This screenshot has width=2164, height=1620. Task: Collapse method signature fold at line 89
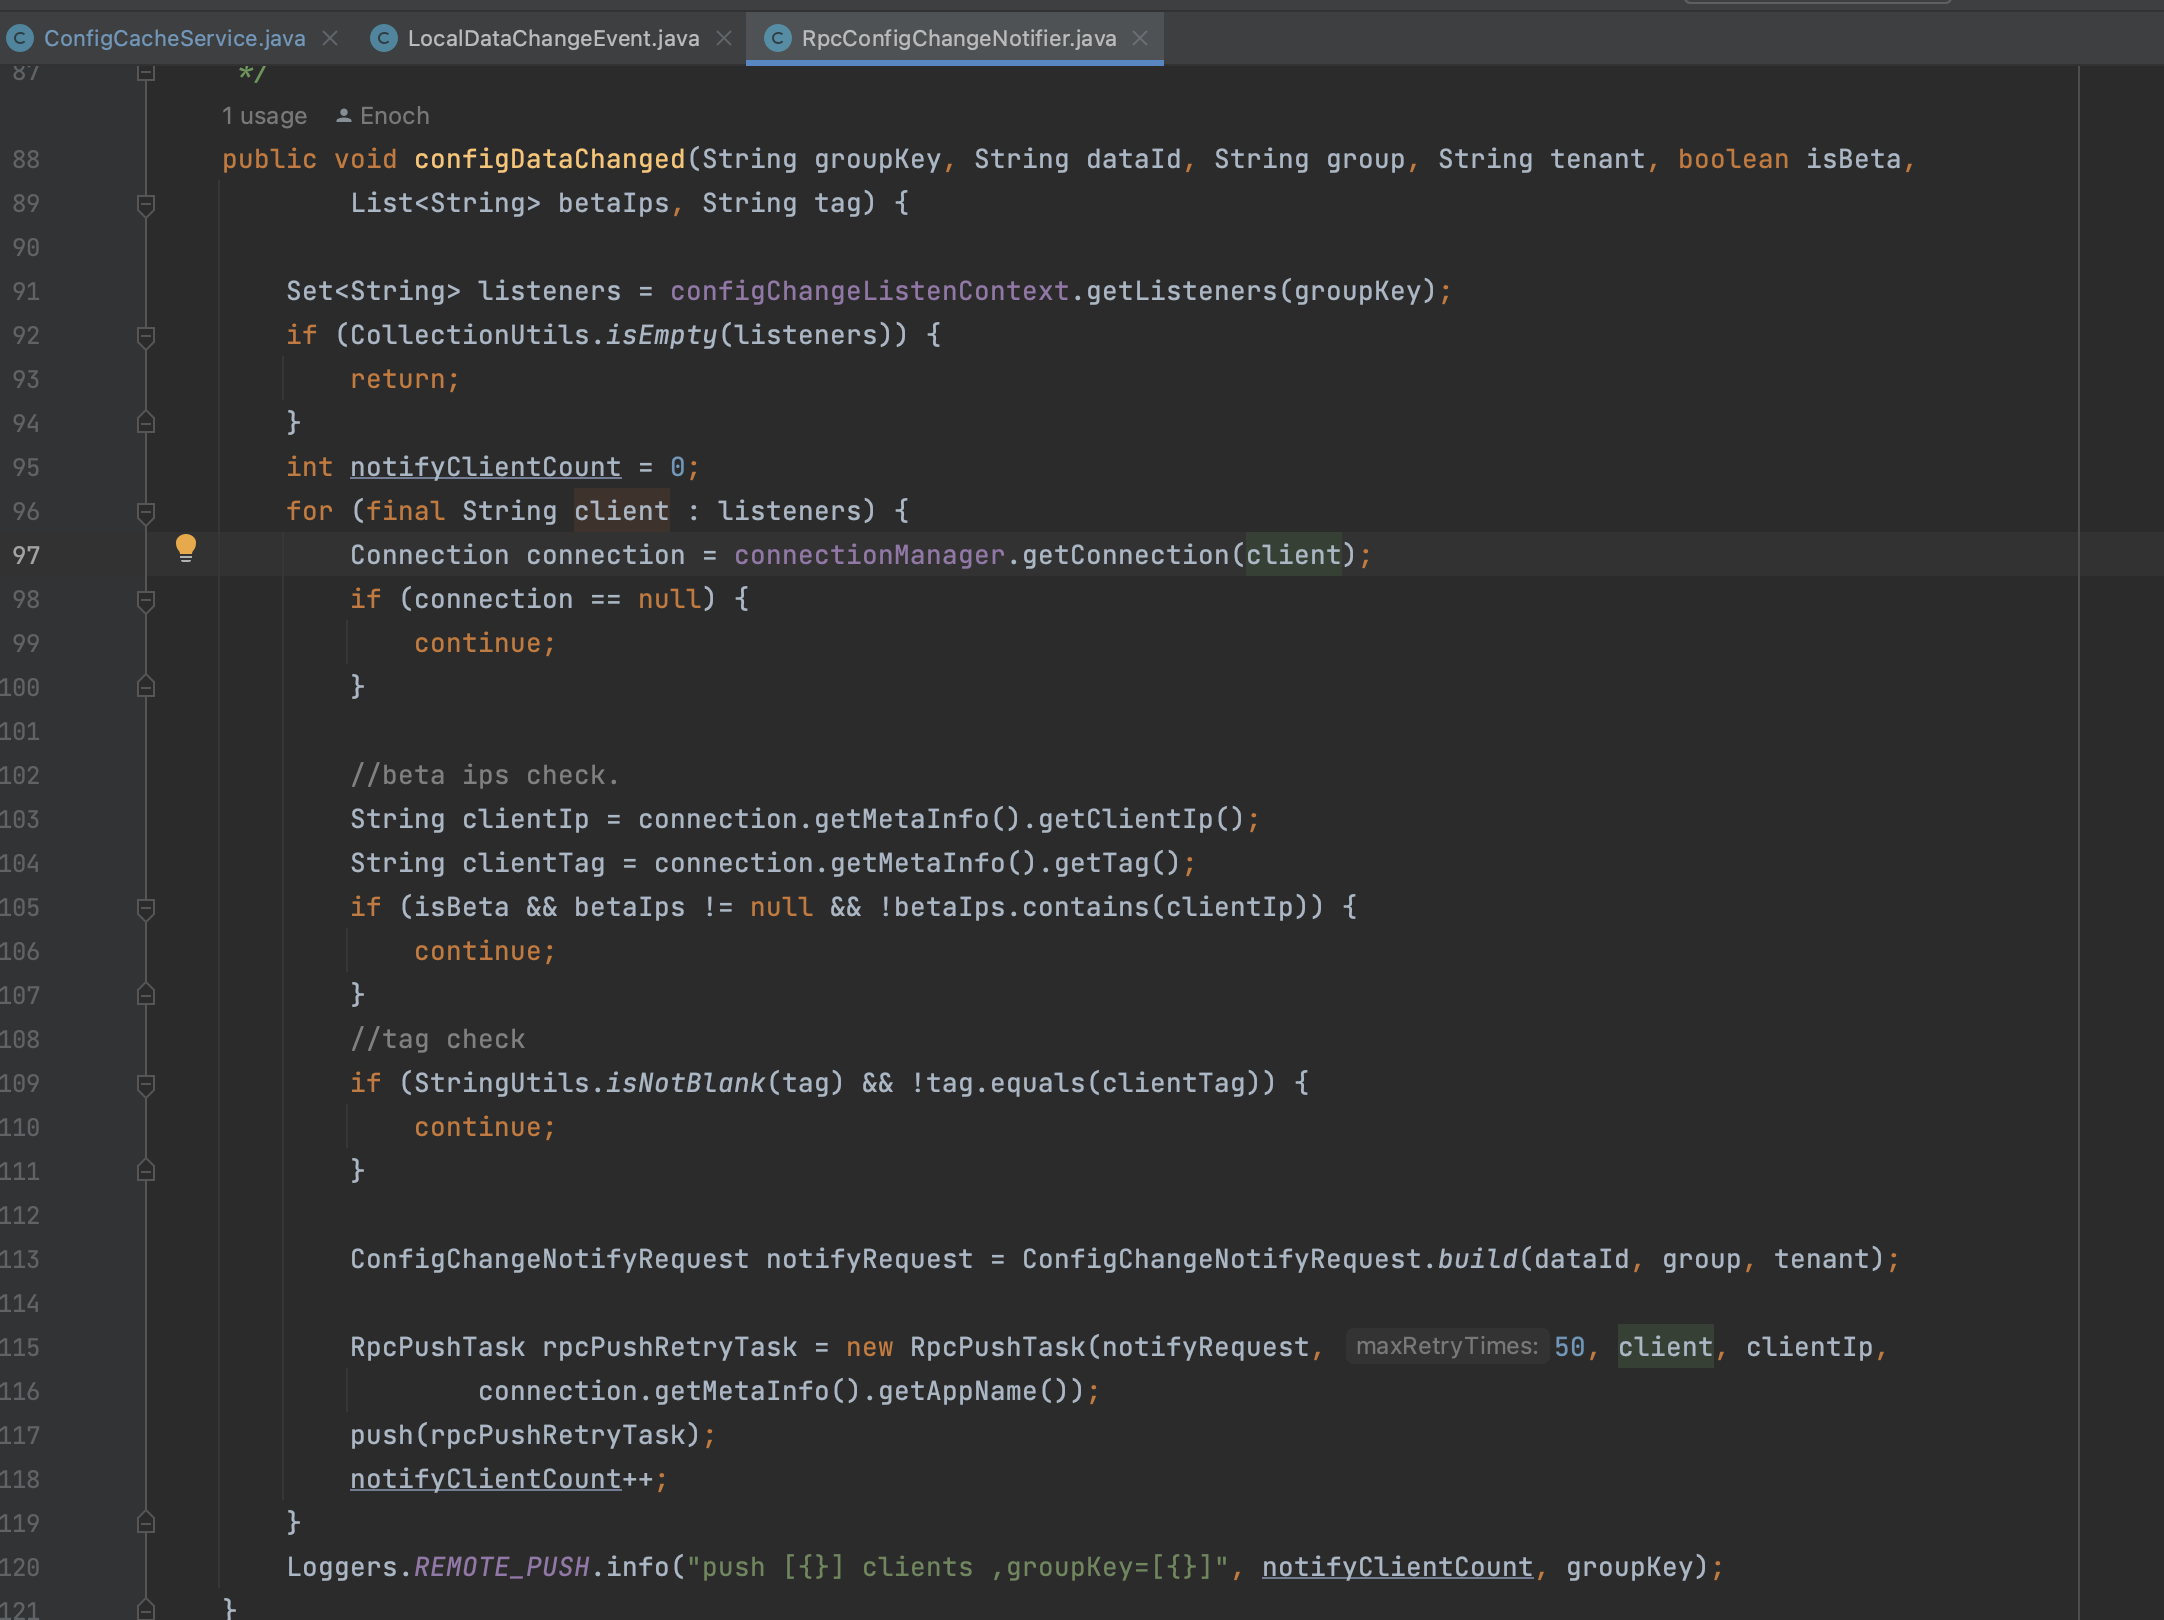click(146, 204)
